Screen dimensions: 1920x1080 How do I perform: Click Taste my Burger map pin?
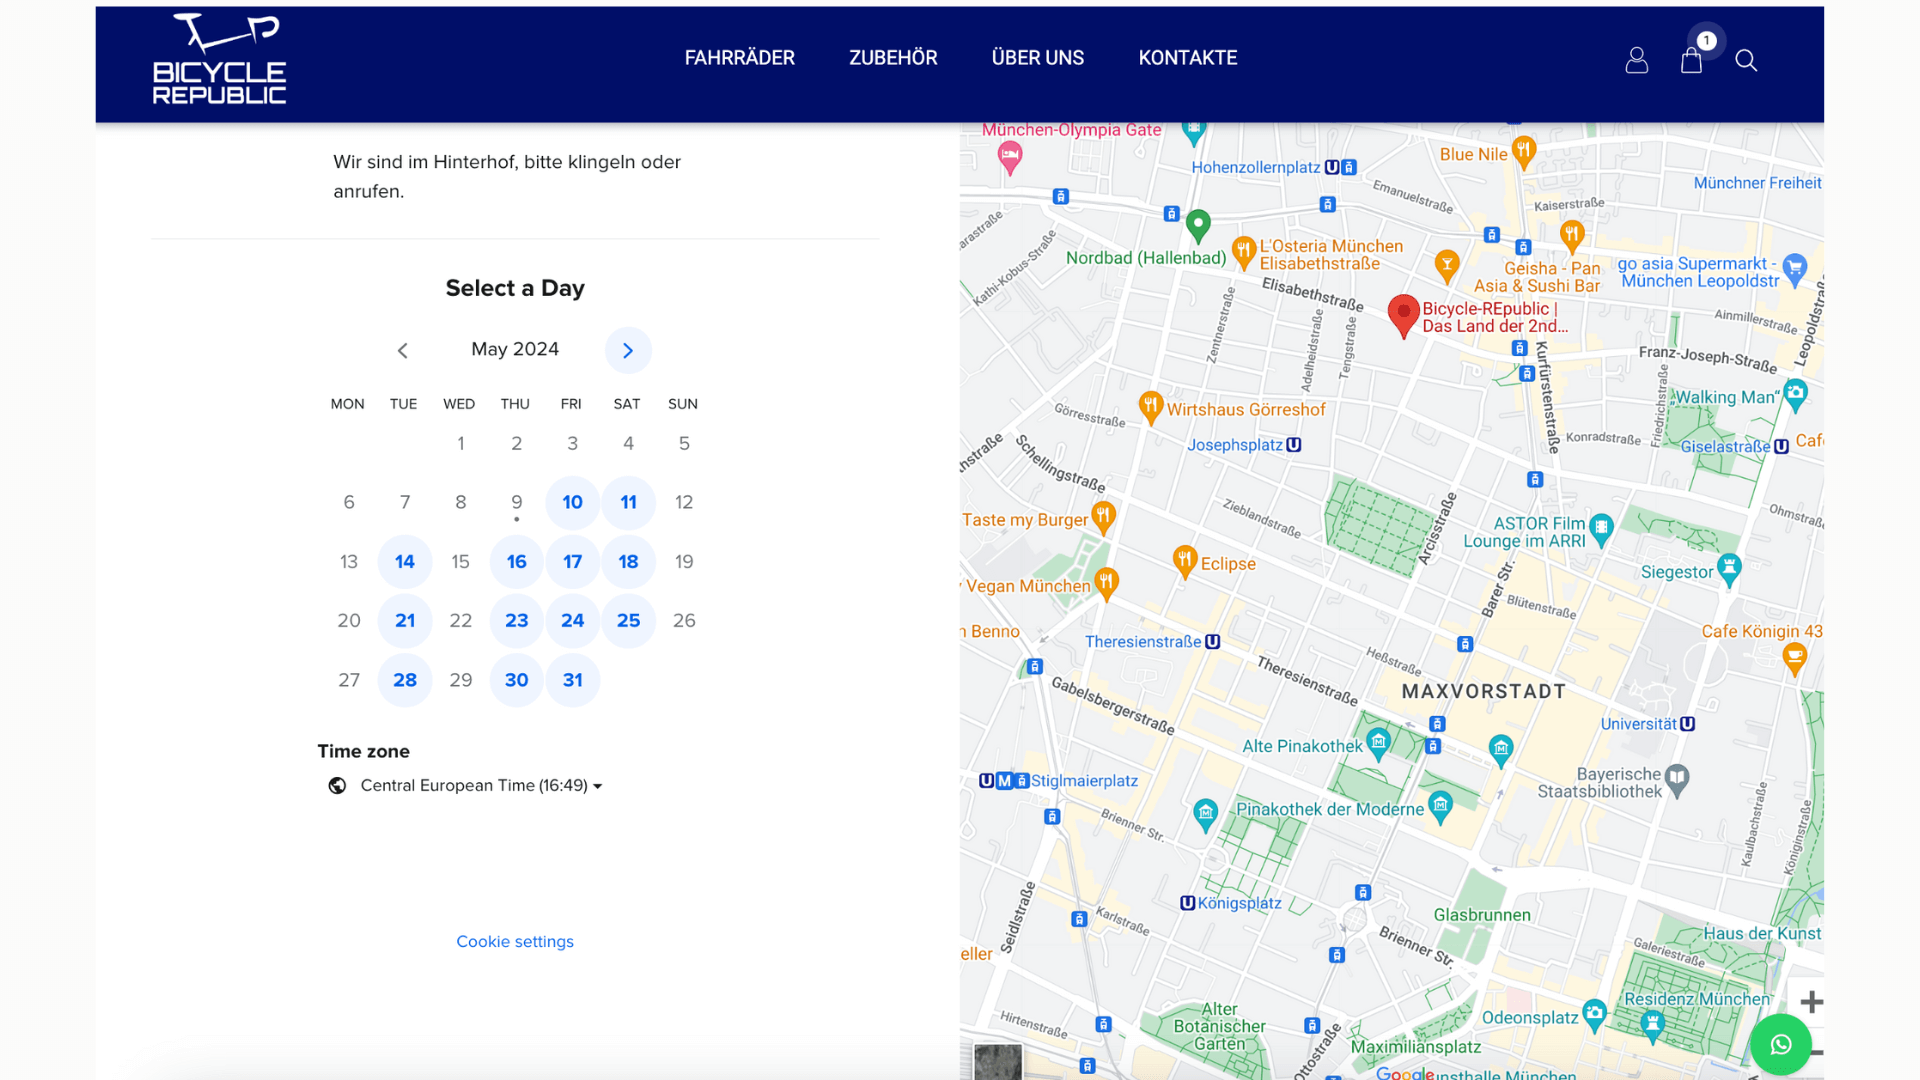click(x=1103, y=518)
